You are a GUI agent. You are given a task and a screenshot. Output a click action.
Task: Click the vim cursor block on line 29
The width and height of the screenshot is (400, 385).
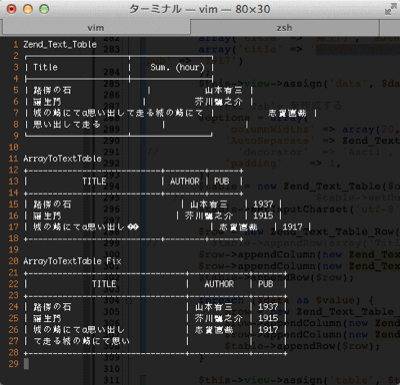point(26,364)
